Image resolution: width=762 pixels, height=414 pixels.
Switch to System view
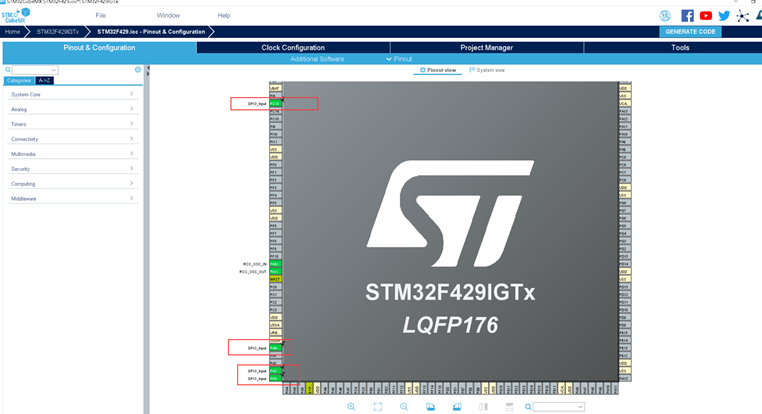coord(487,70)
